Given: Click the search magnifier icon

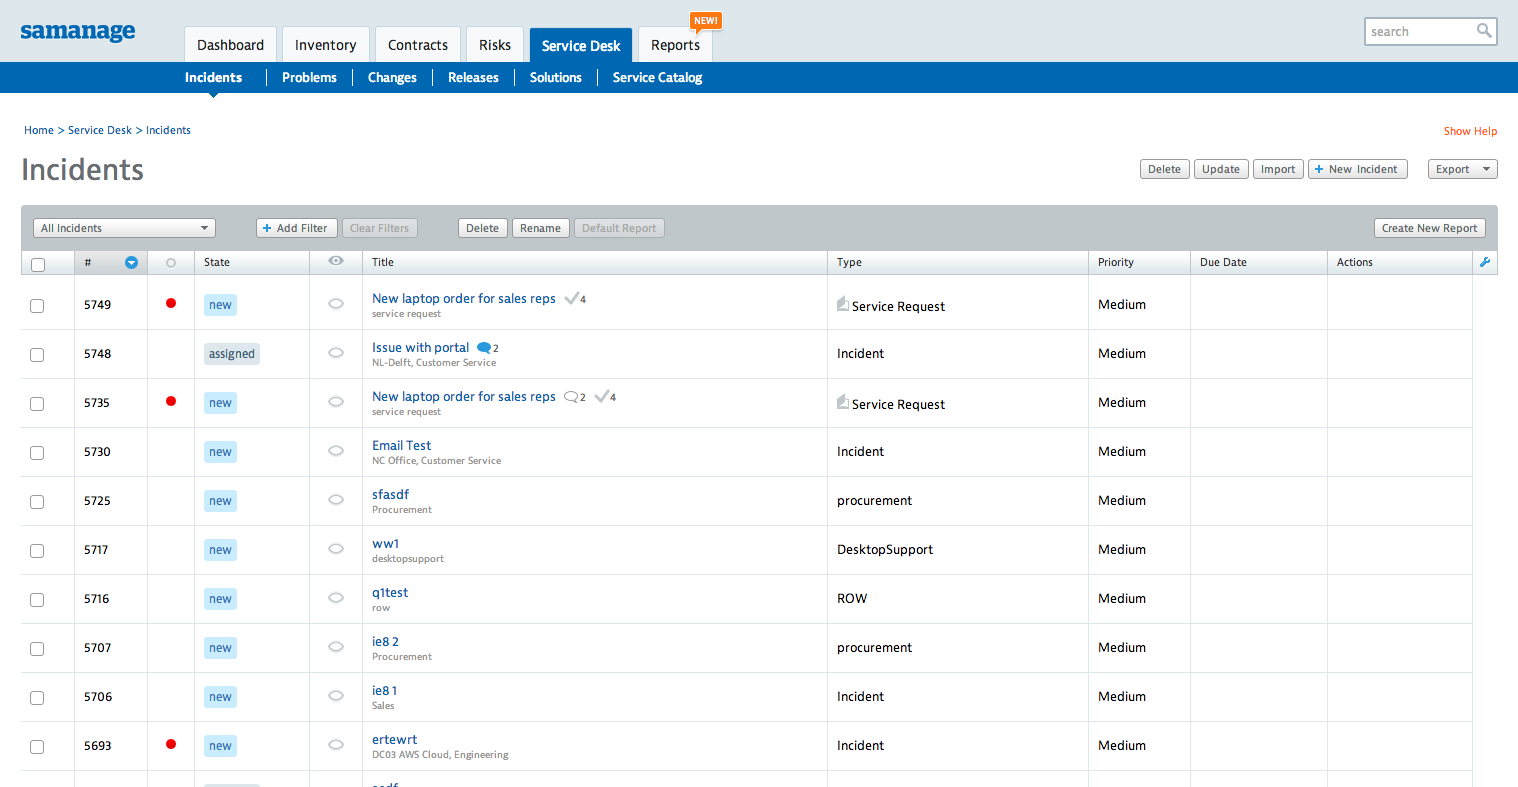Looking at the screenshot, I should 1484,31.
